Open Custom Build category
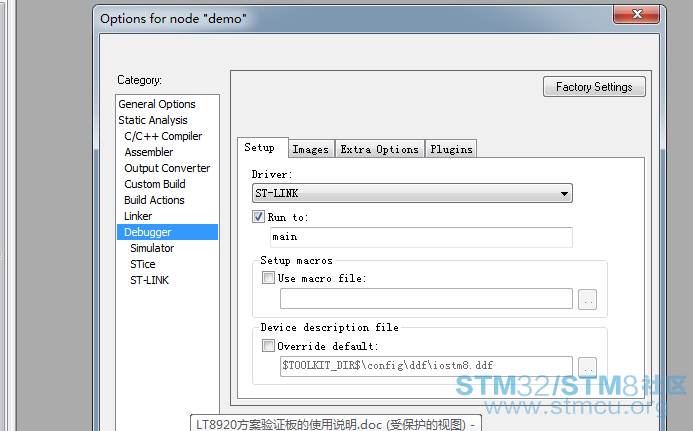The image size is (693, 431). pos(155,184)
